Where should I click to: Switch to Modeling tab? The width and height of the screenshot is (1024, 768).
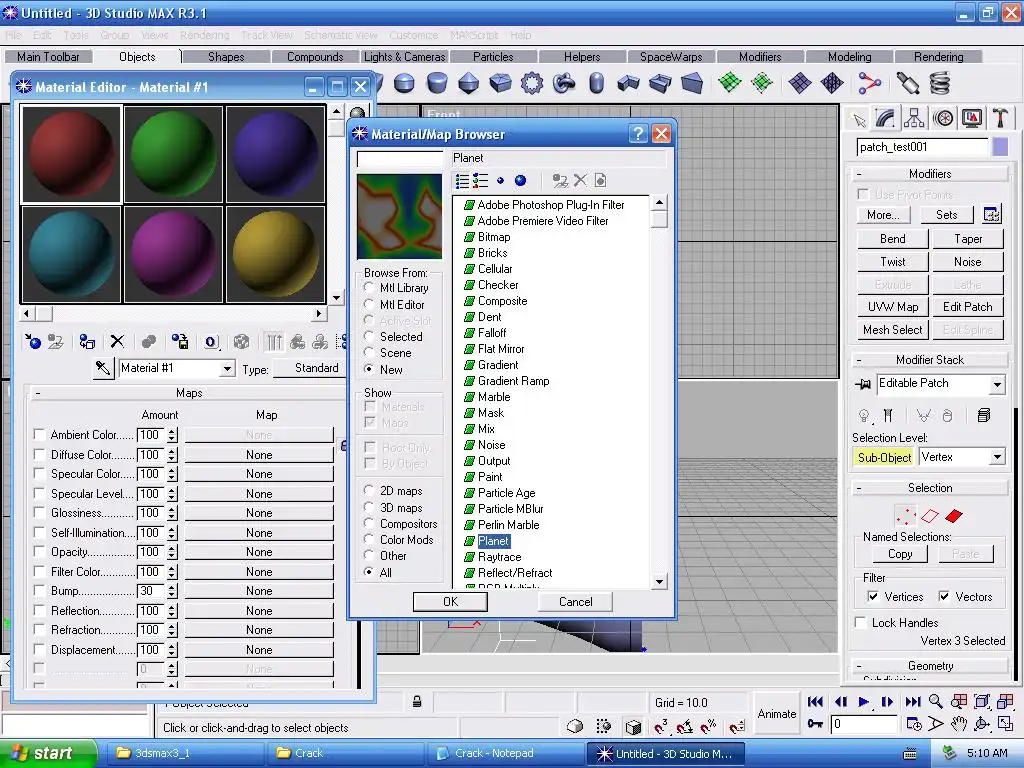tap(849, 57)
